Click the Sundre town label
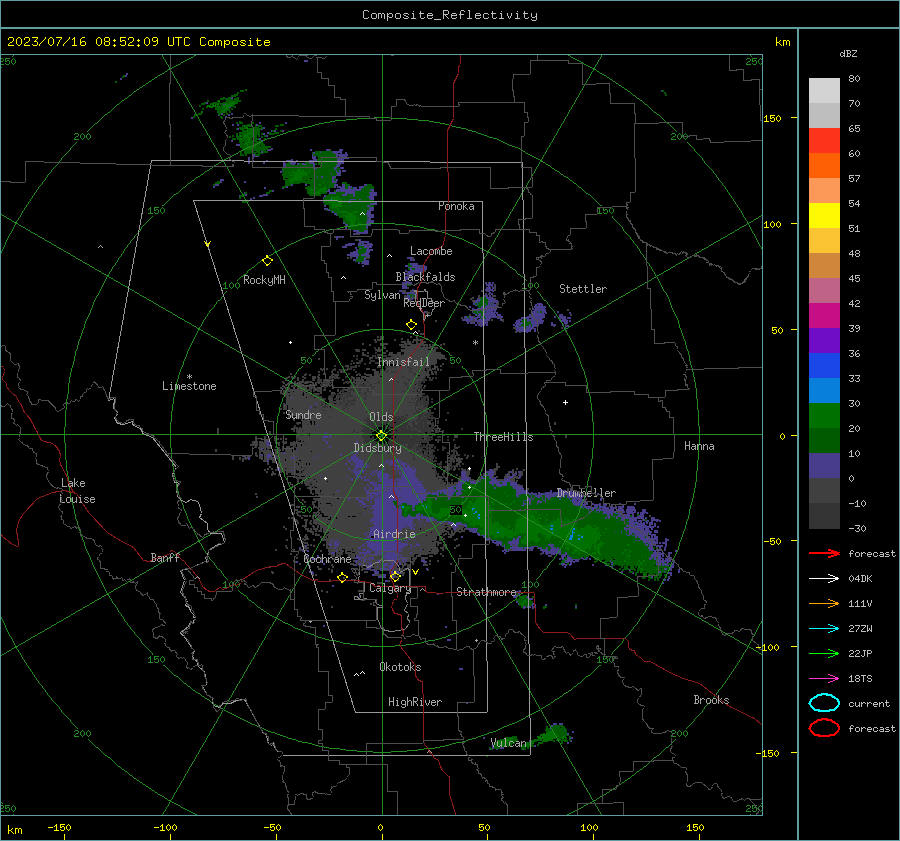 click(x=303, y=414)
